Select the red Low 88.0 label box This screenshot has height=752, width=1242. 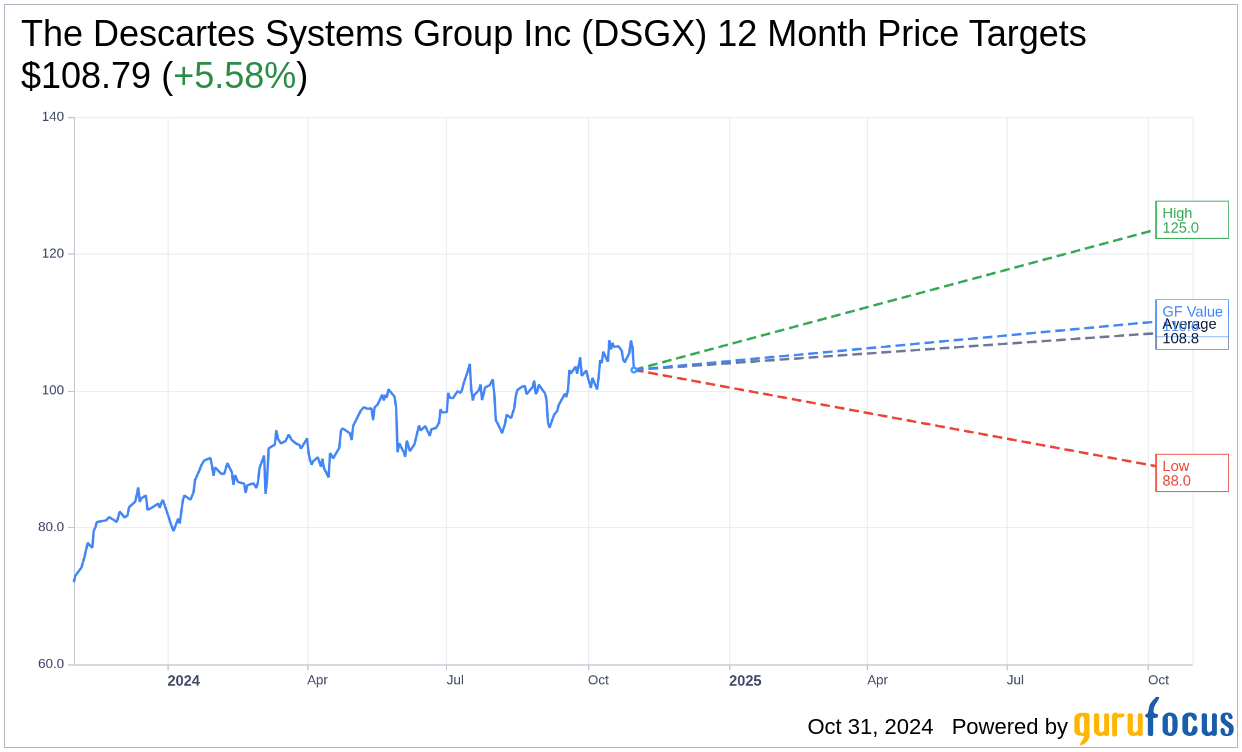click(1191, 473)
